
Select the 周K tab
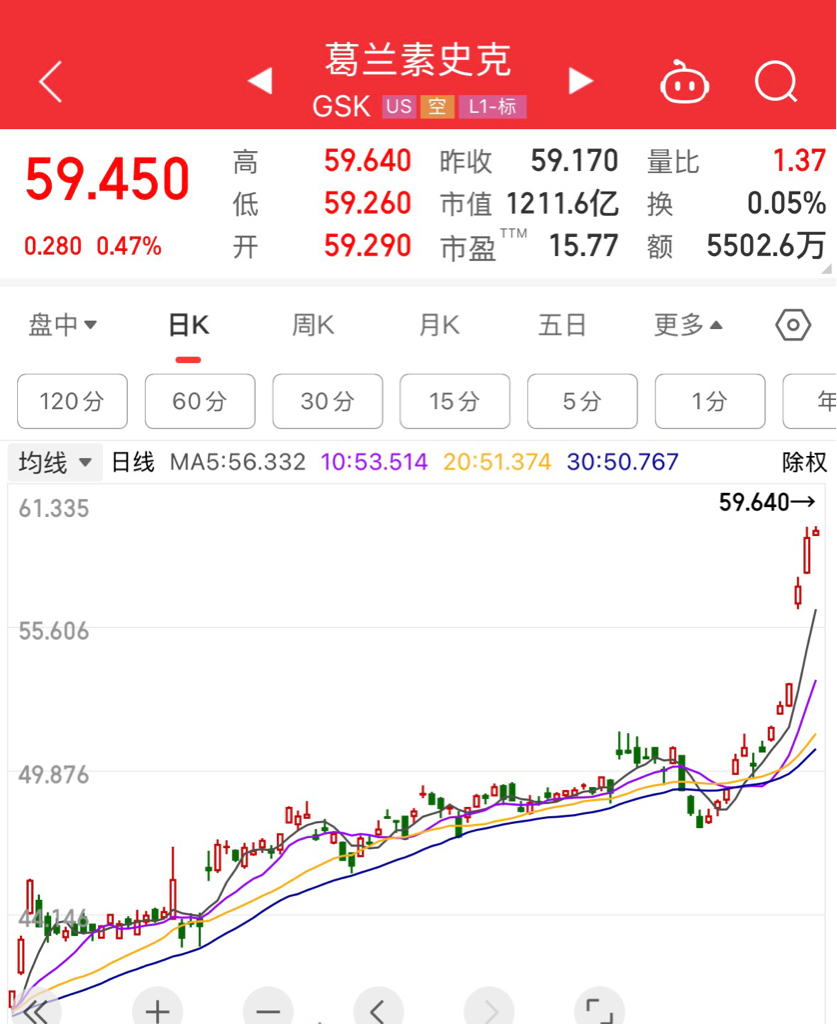[x=313, y=325]
